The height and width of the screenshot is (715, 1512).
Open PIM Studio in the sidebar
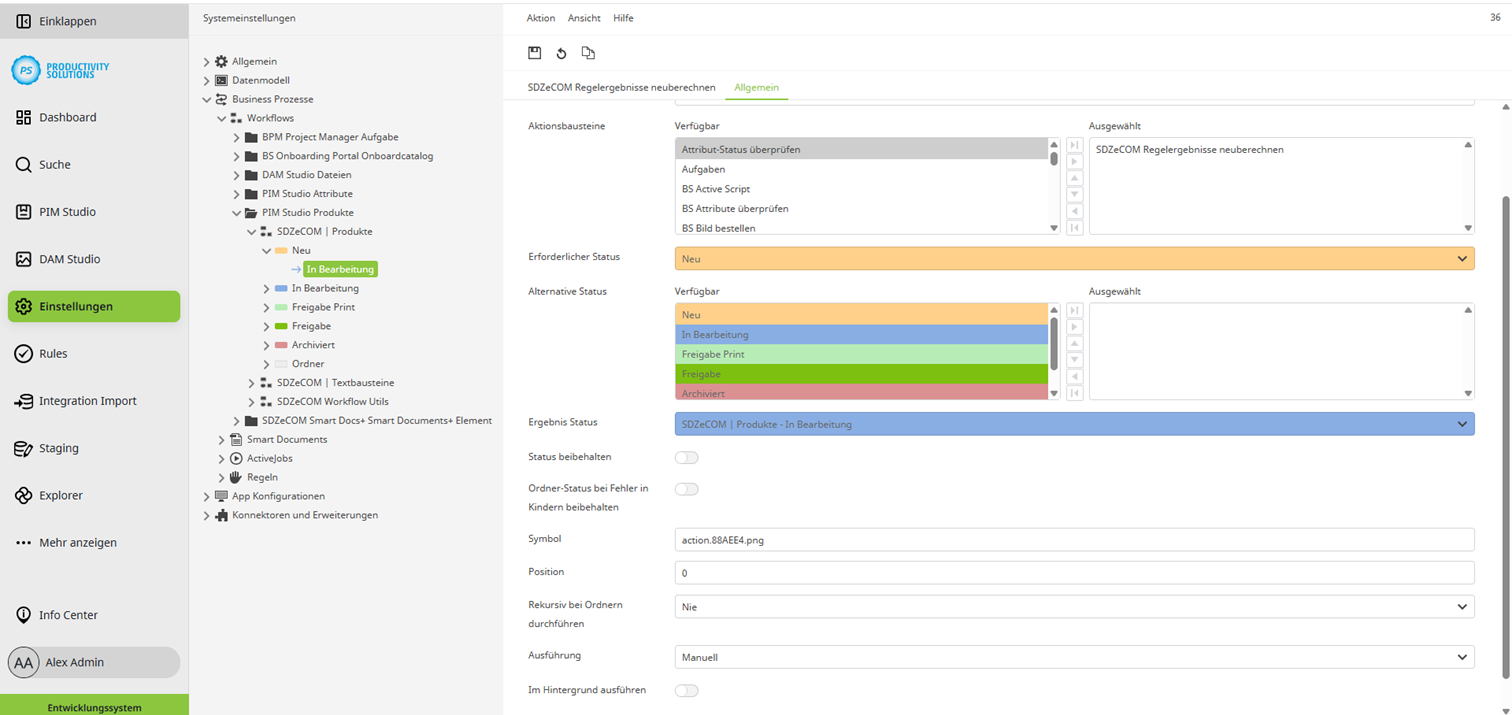67,212
